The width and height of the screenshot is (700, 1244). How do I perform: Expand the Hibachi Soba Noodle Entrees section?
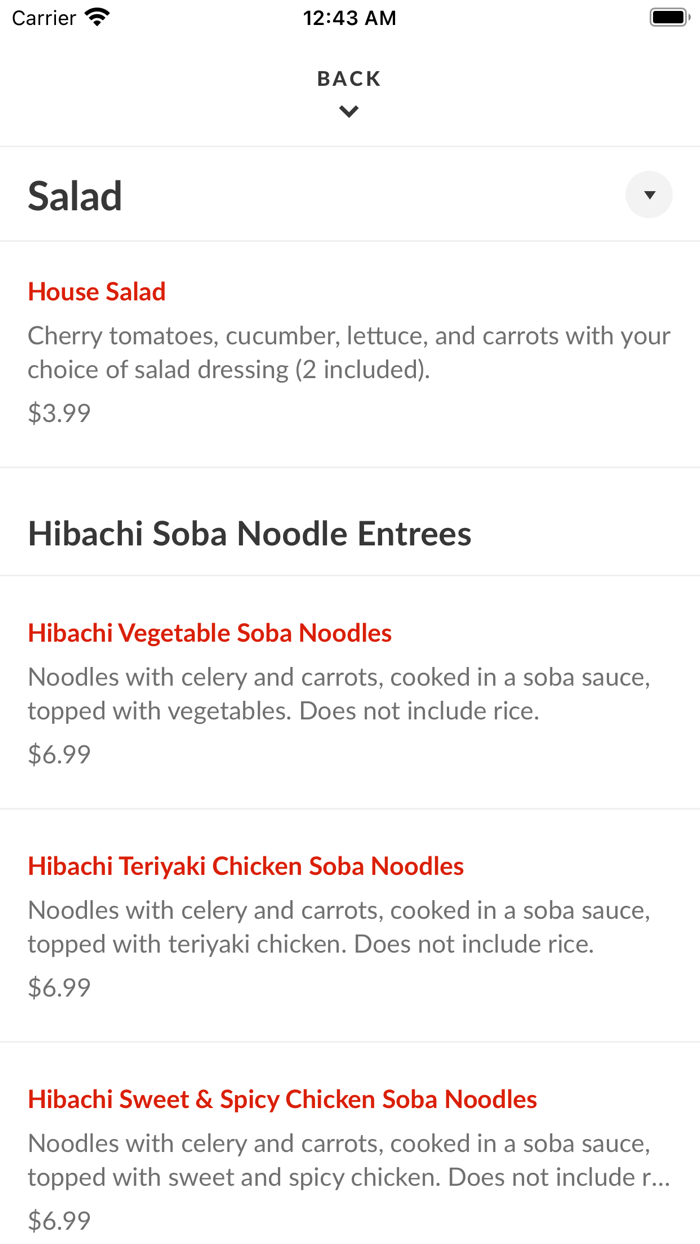(250, 533)
